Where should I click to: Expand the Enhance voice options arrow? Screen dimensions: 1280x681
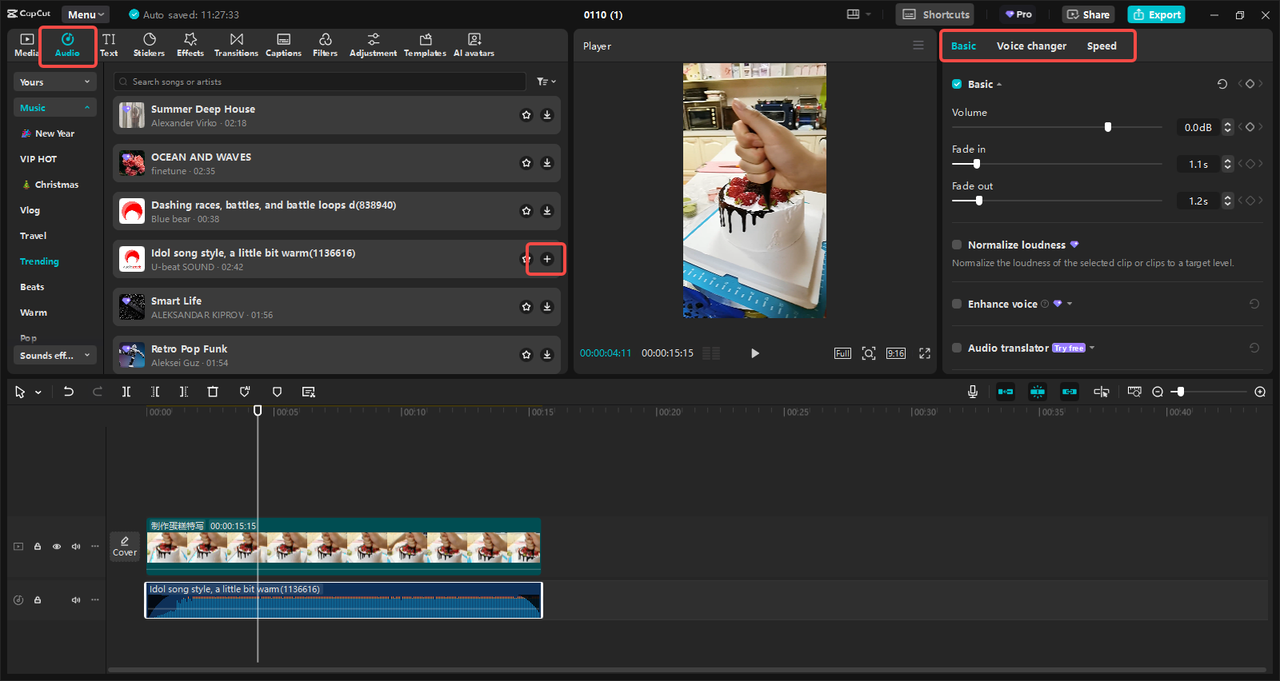click(x=1069, y=304)
